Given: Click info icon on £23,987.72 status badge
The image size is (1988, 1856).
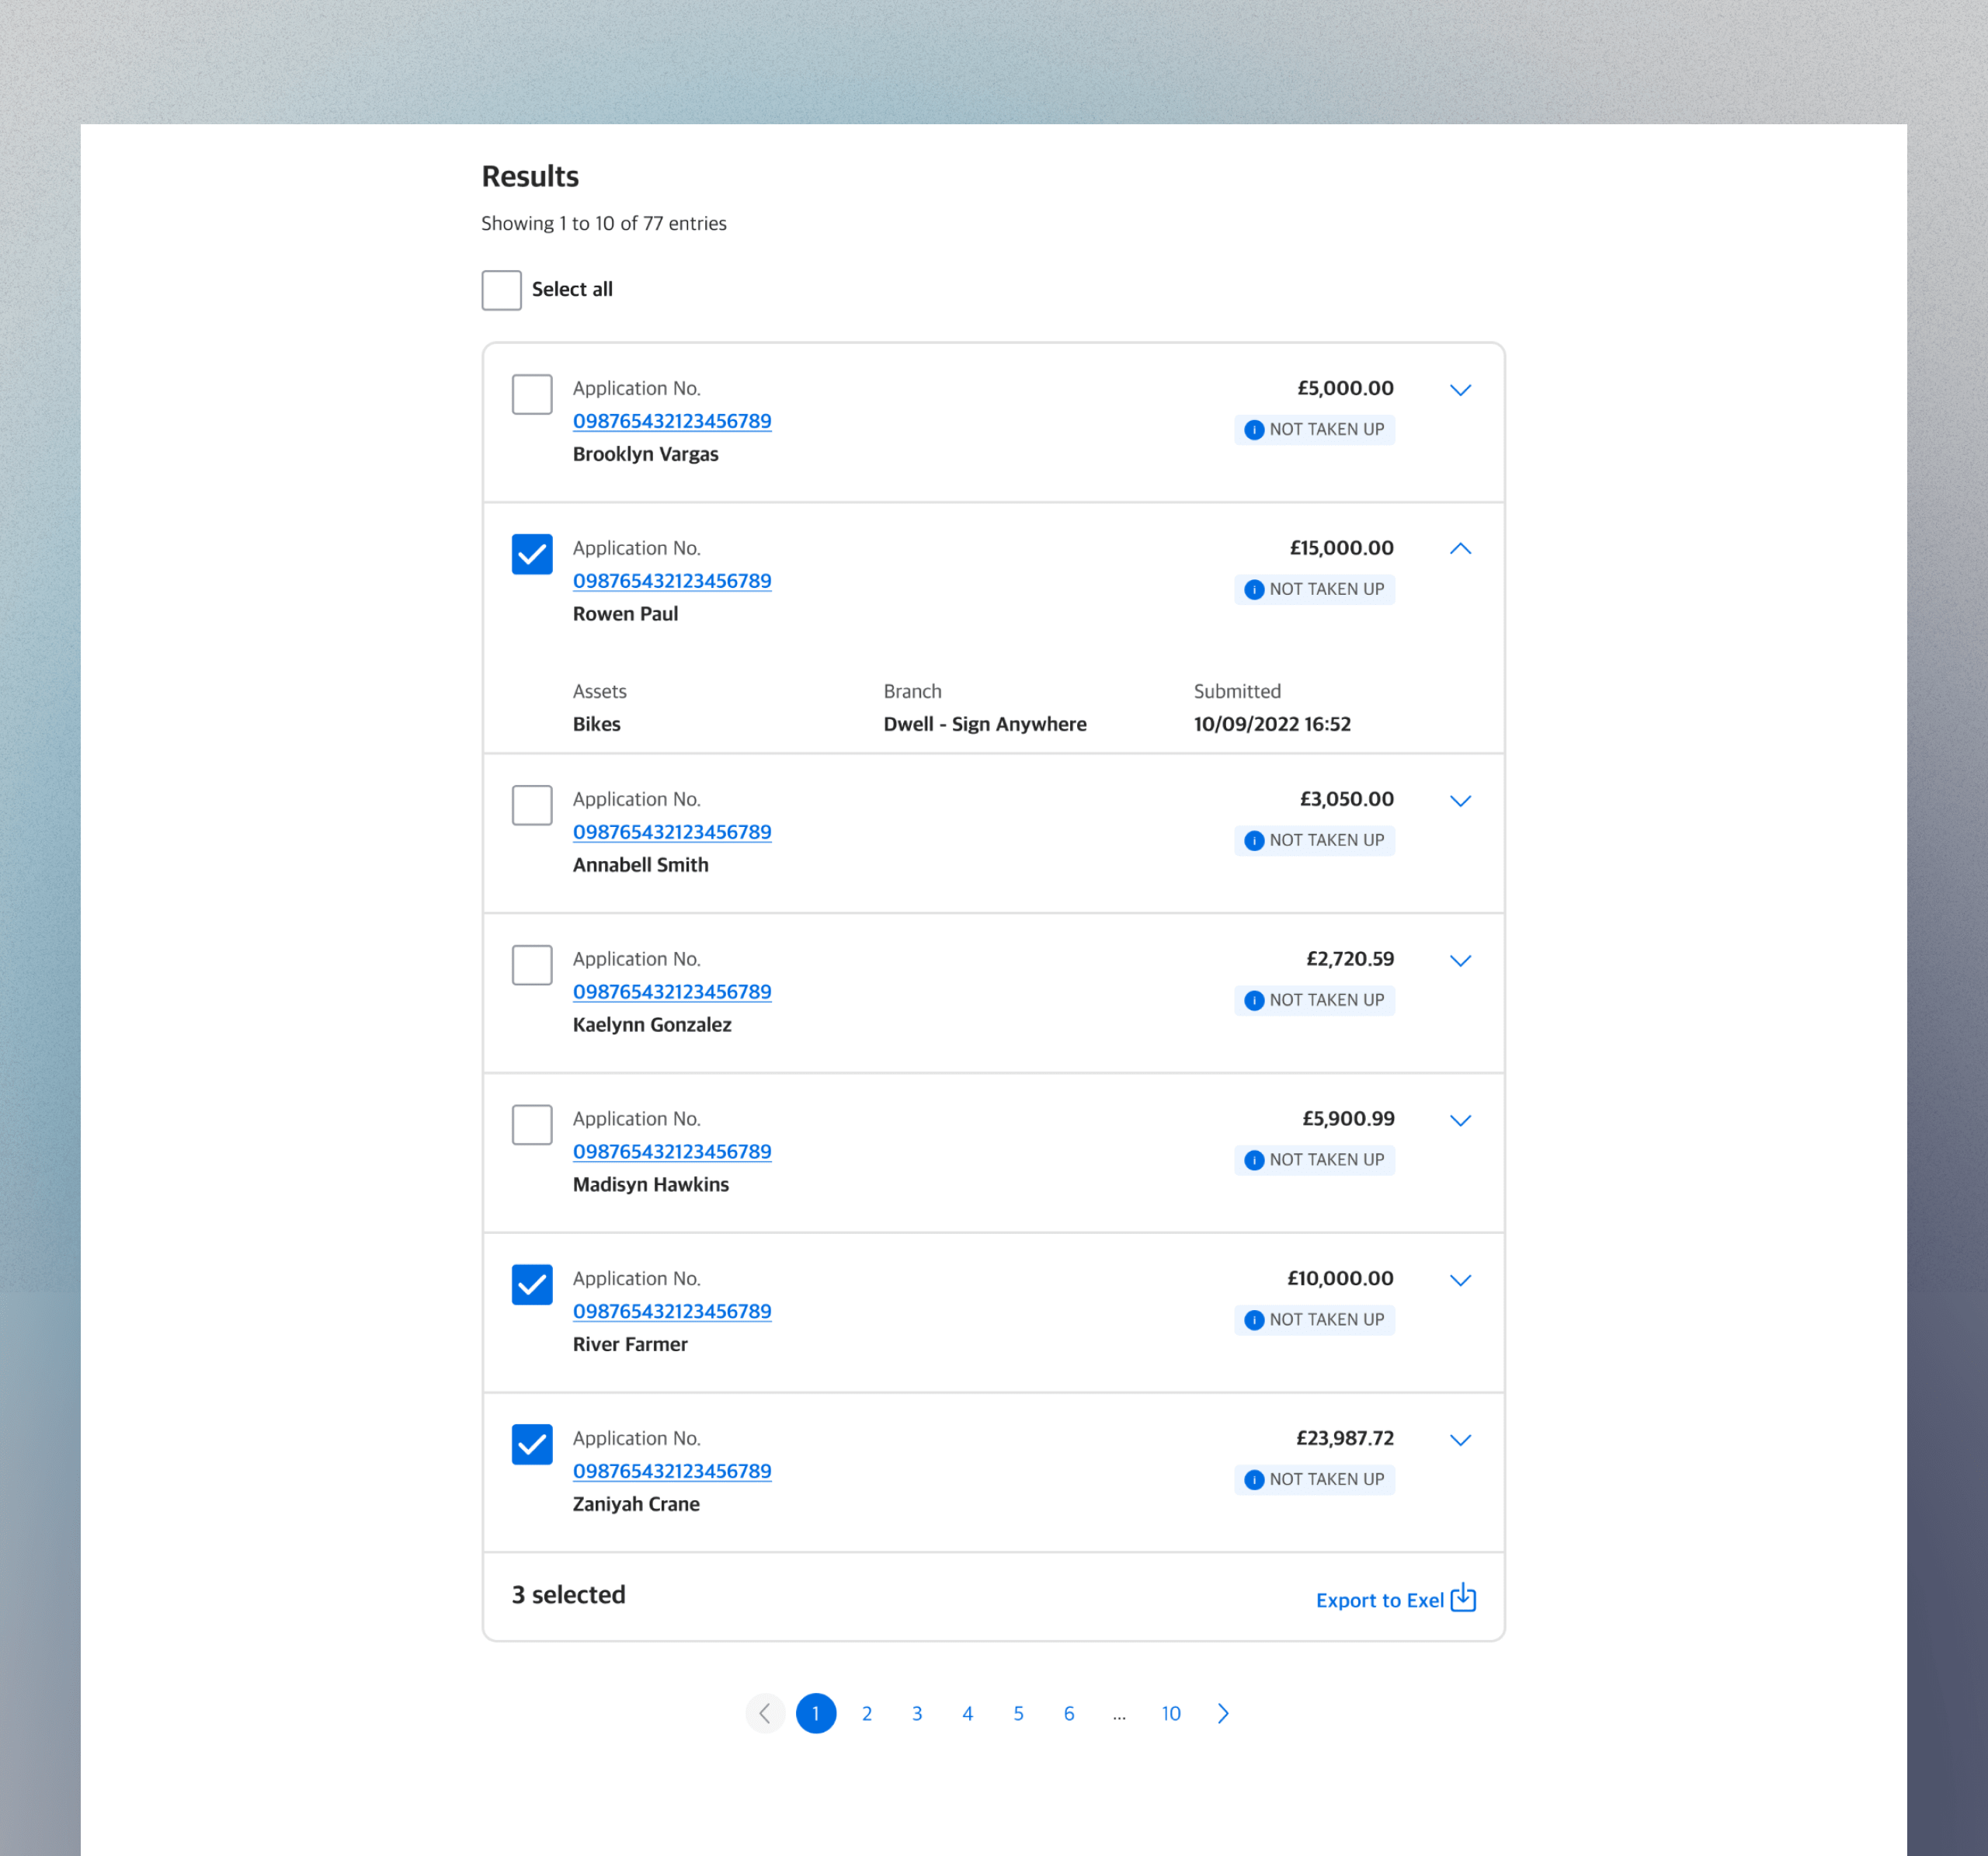Looking at the screenshot, I should click(x=1254, y=1481).
